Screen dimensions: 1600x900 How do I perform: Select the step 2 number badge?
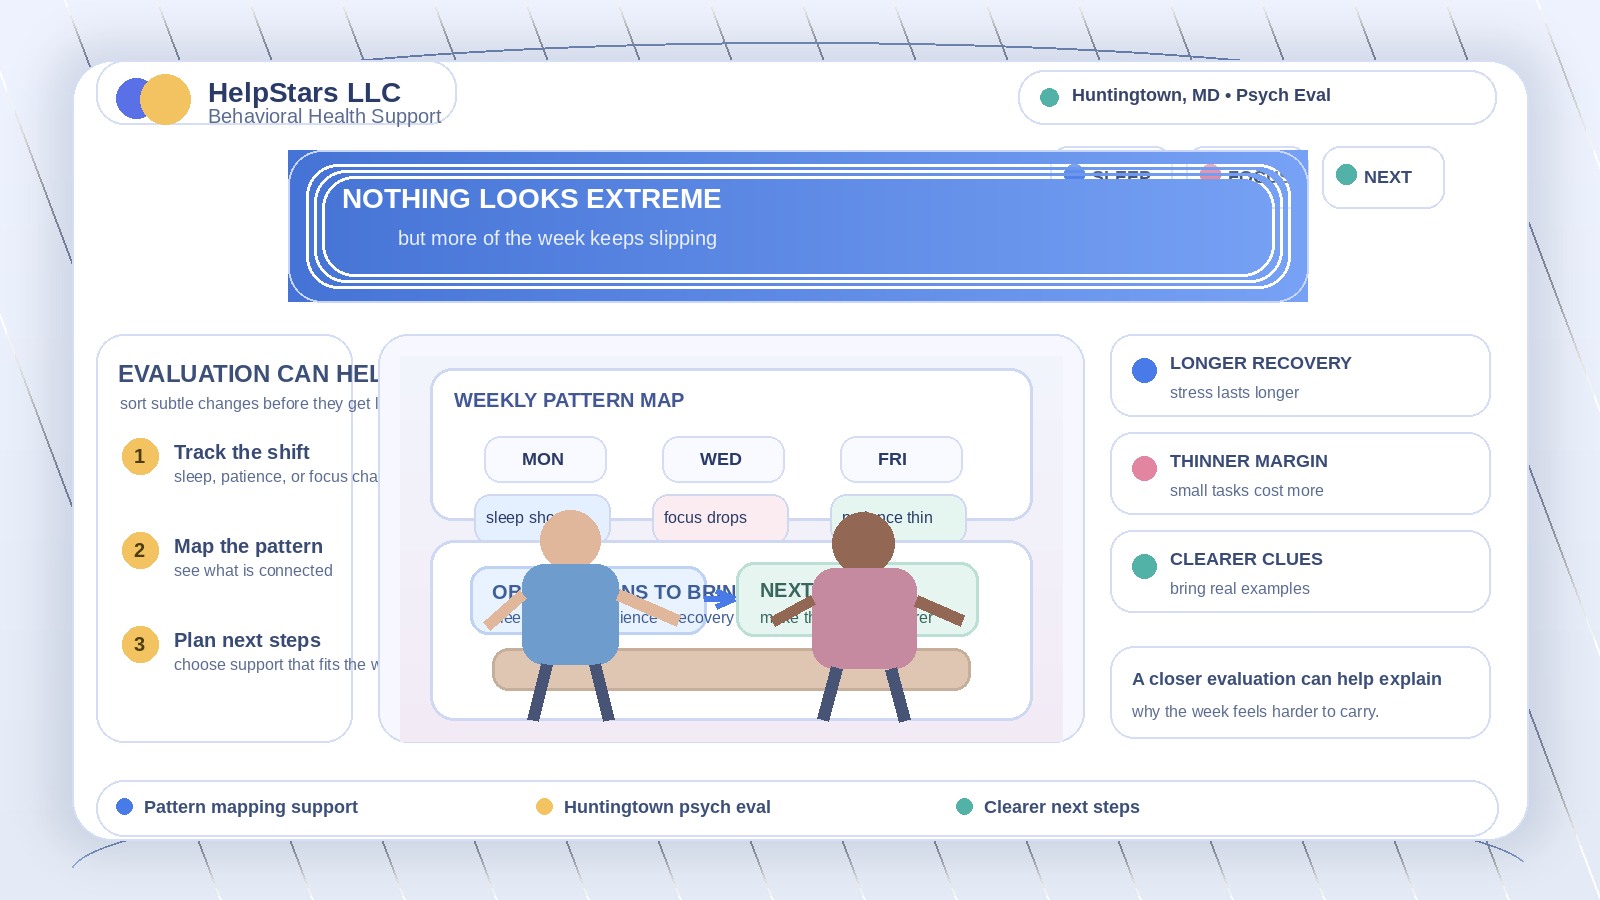click(140, 550)
